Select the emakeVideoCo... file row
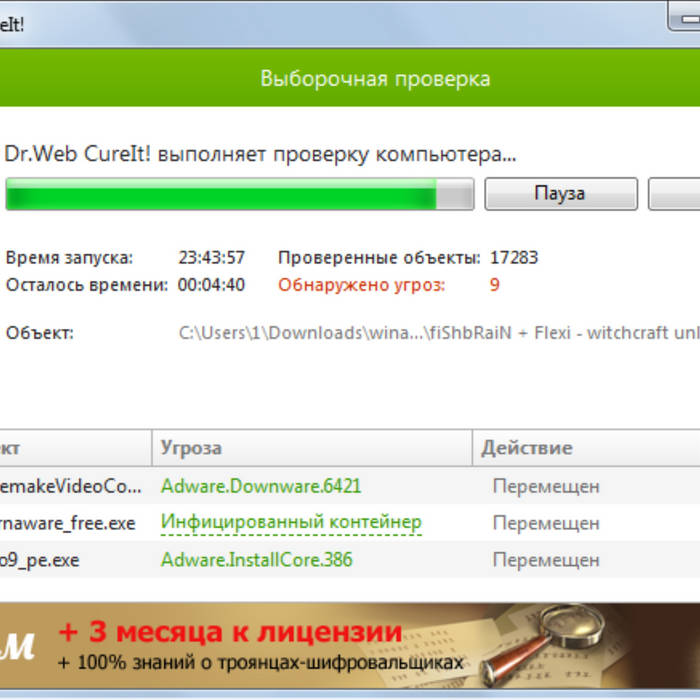The width and height of the screenshot is (700, 700). pos(72,486)
